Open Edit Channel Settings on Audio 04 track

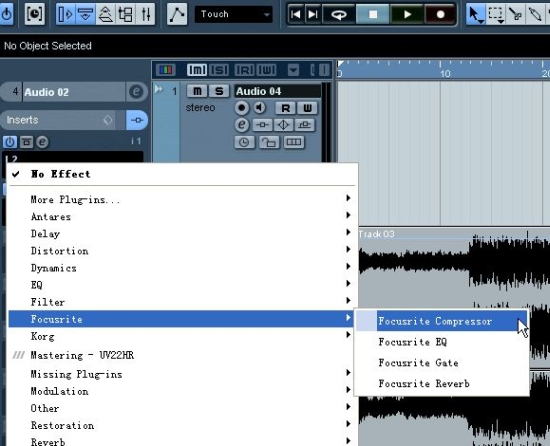point(242,125)
